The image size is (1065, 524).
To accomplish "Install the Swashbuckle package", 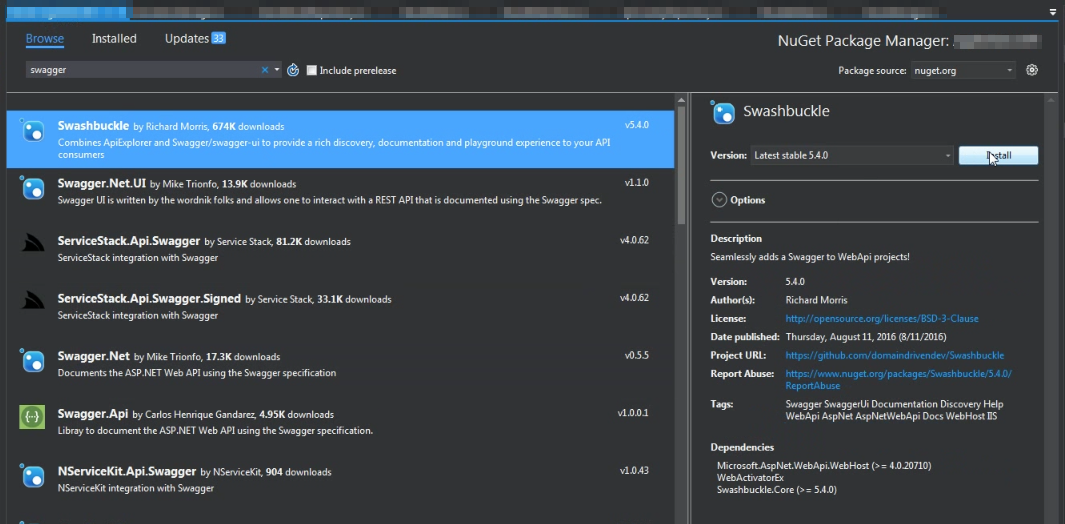I will click(x=998, y=156).
